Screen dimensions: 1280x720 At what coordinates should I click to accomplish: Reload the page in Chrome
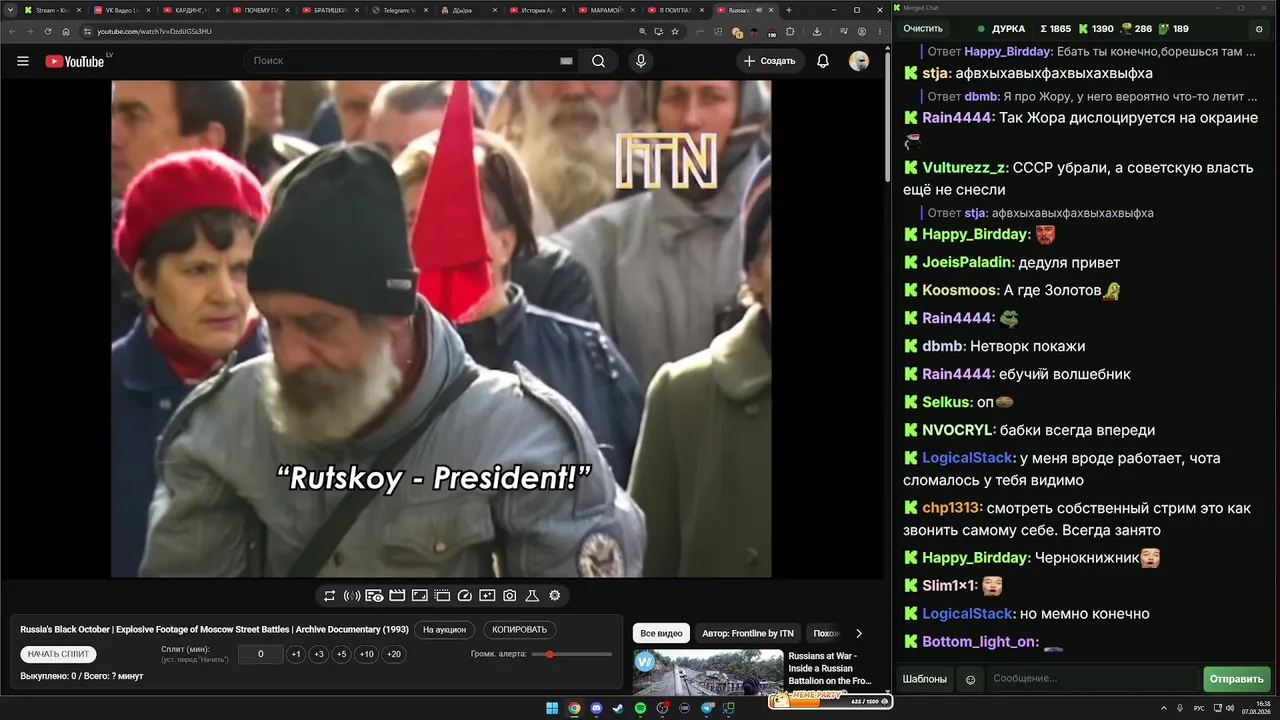coord(48,32)
